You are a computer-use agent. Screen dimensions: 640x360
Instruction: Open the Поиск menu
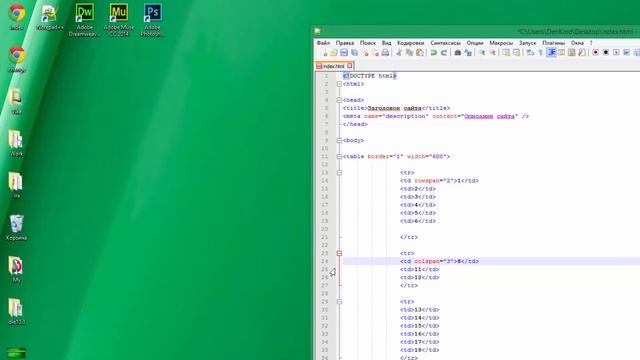[x=368, y=43]
